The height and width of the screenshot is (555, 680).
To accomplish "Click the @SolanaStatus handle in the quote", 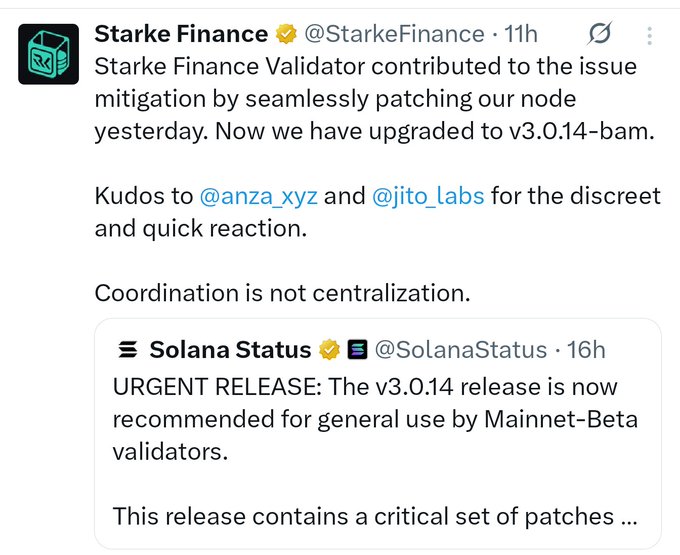I will (460, 350).
